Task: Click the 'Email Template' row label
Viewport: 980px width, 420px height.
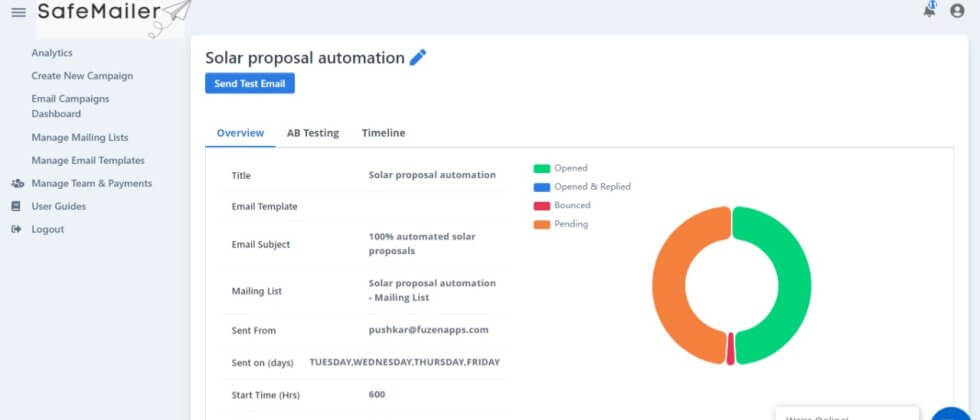Action: click(264, 206)
